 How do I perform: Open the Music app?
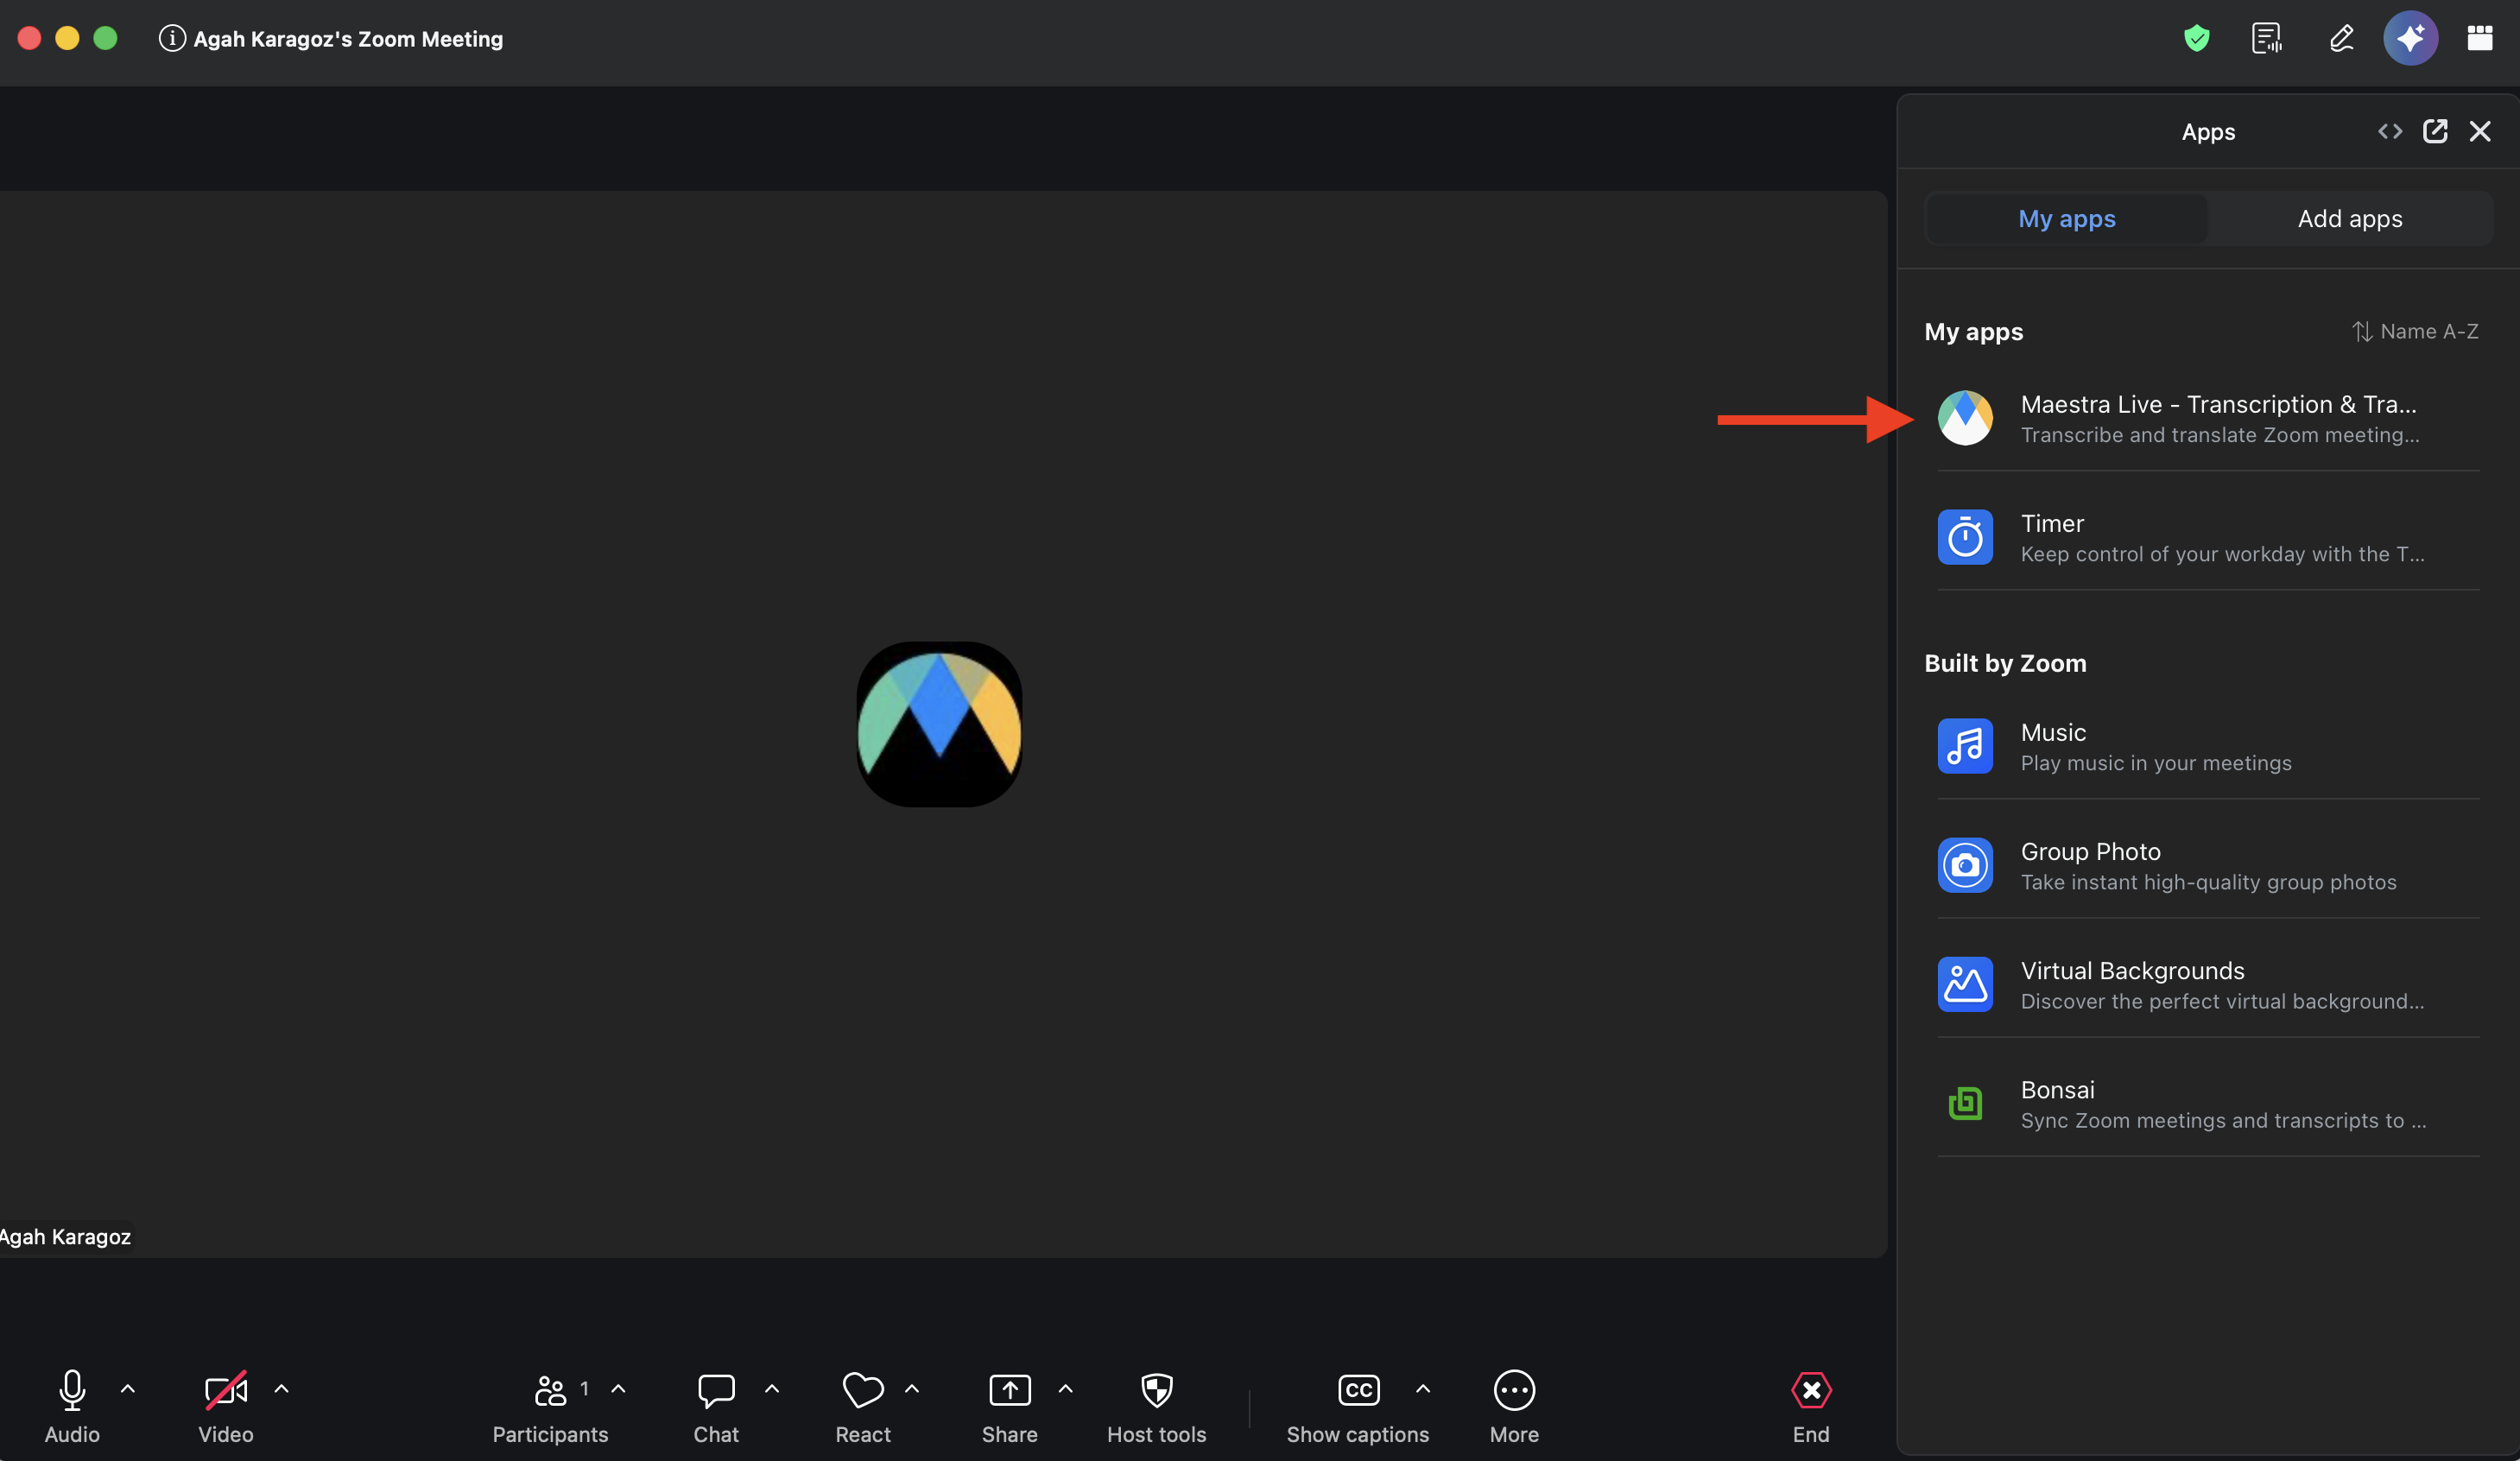2208,747
